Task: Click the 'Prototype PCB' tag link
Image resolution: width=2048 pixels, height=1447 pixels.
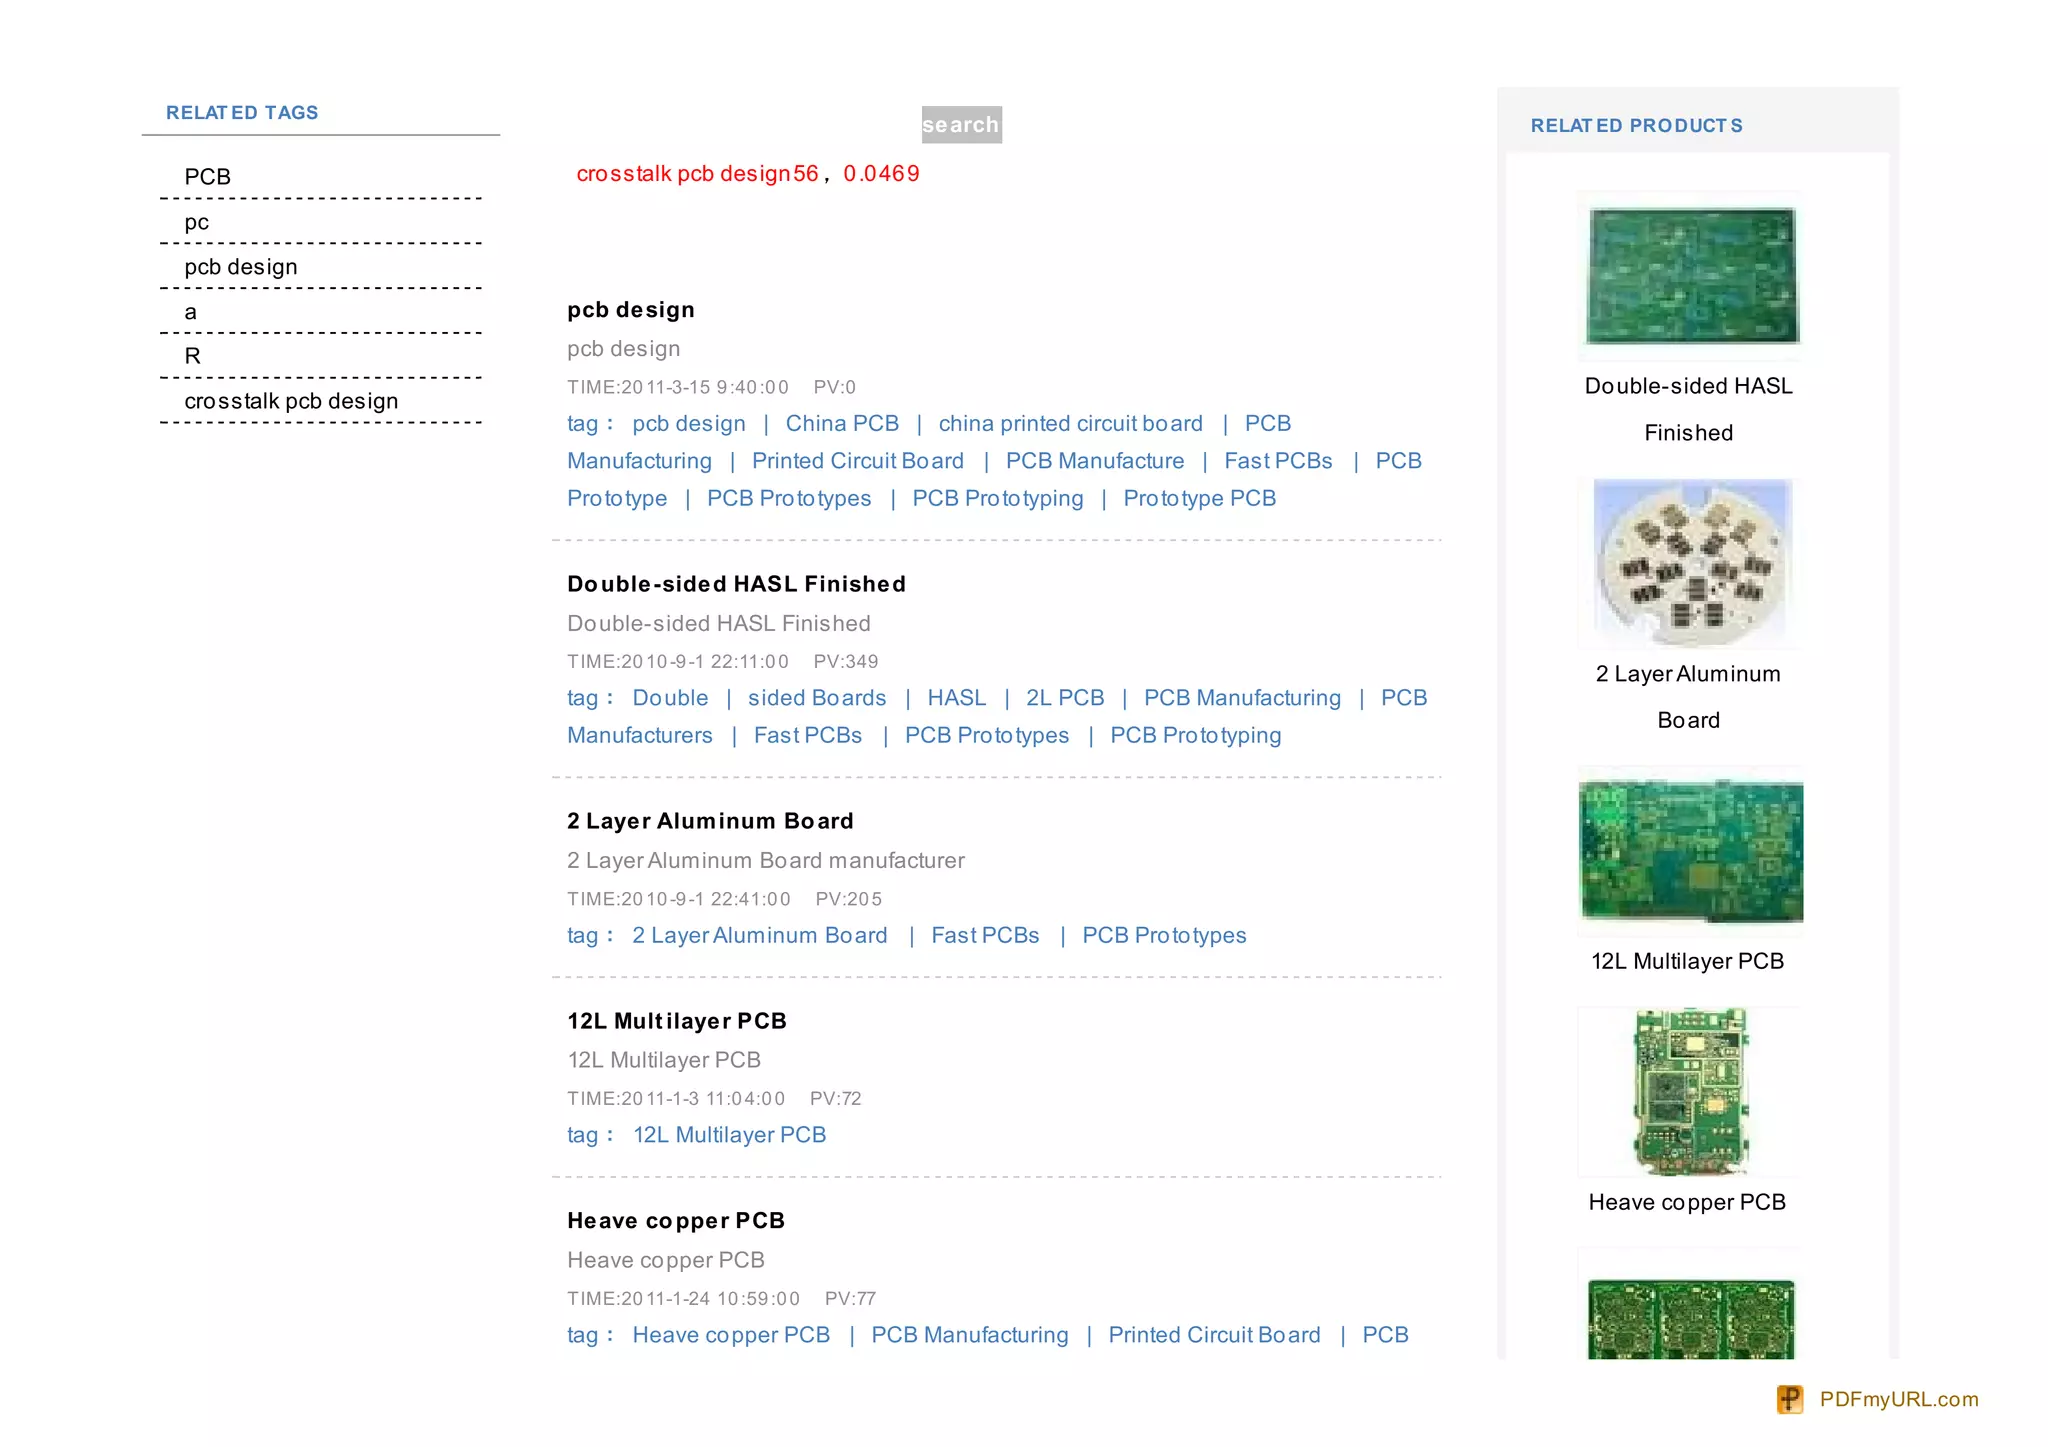Action: click(x=1199, y=498)
